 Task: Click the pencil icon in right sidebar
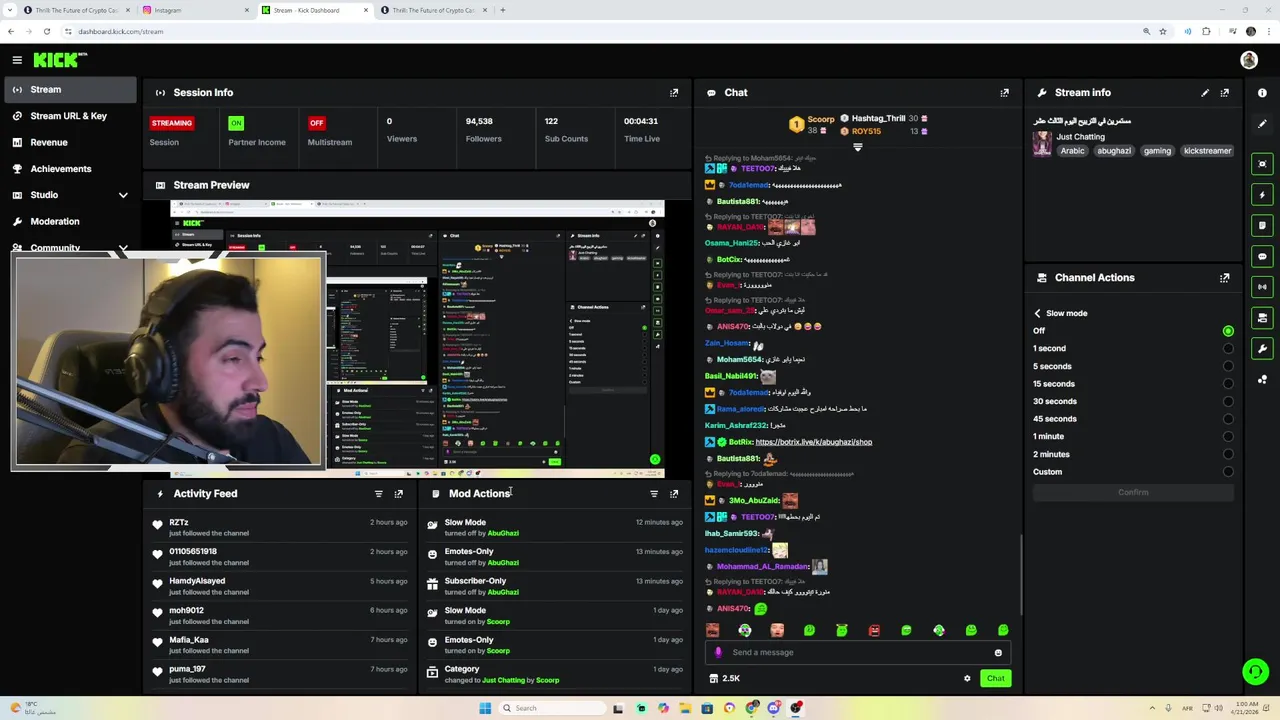click(1262, 124)
